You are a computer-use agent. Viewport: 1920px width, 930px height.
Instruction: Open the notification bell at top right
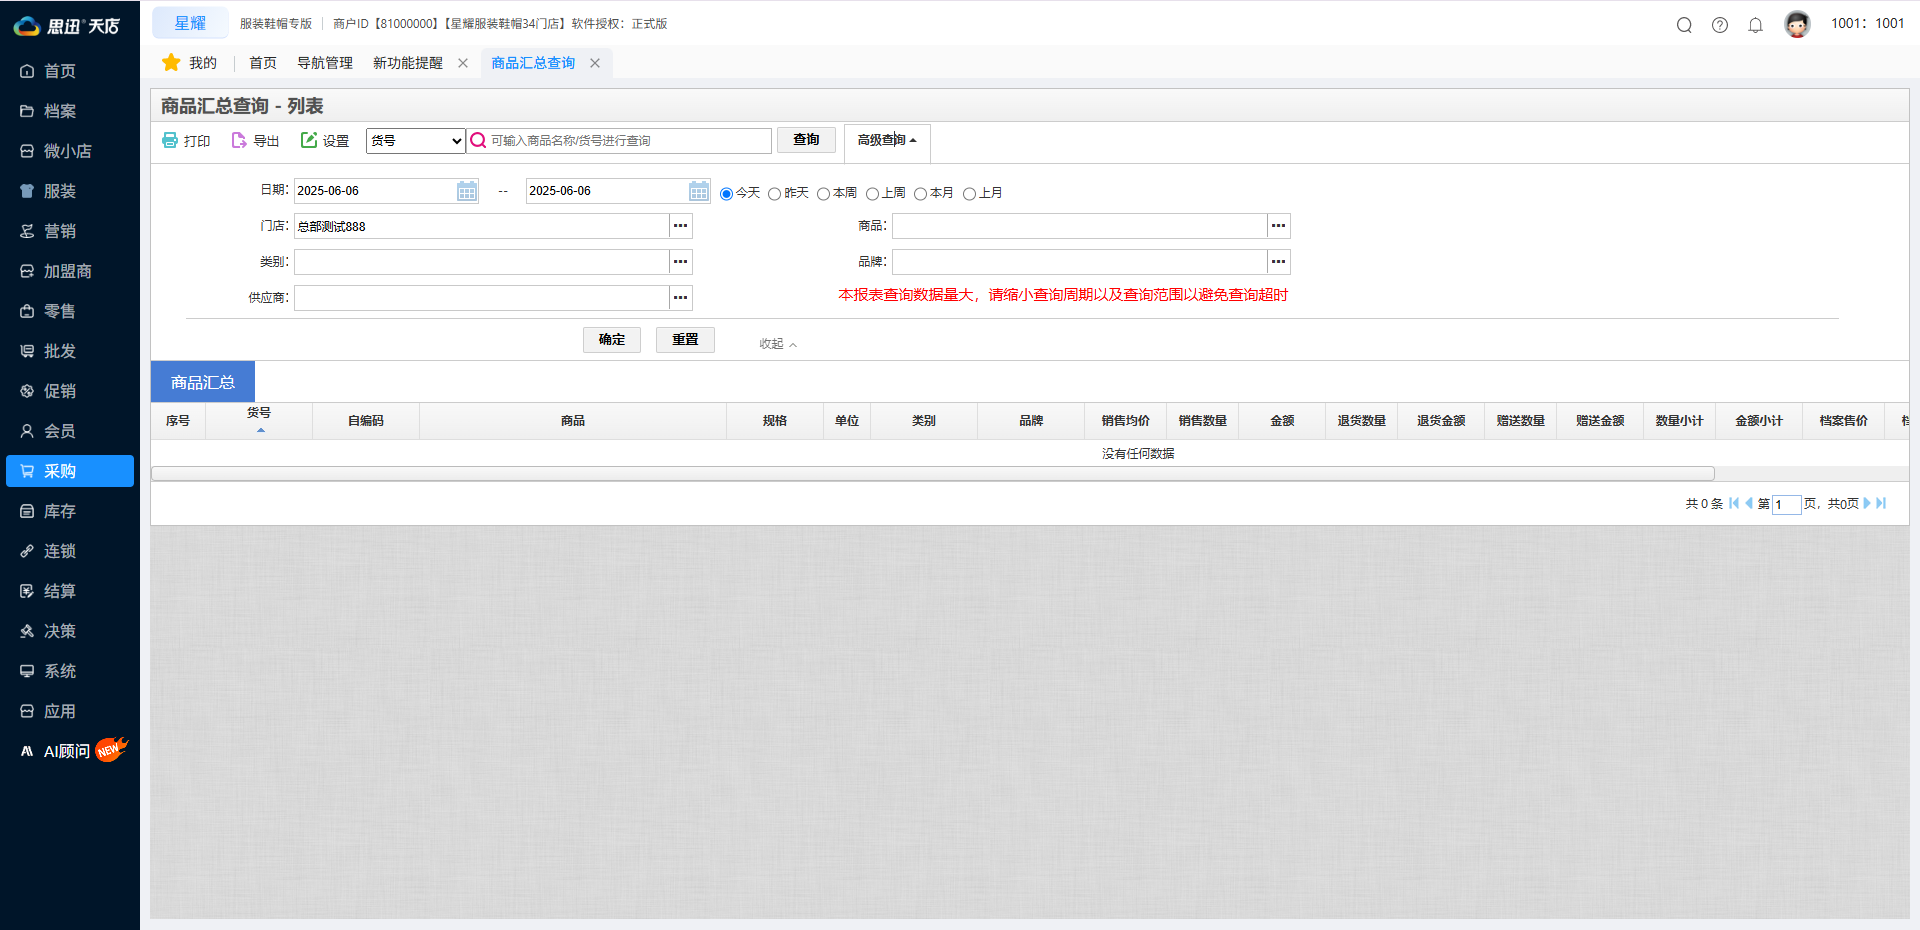pos(1756,24)
